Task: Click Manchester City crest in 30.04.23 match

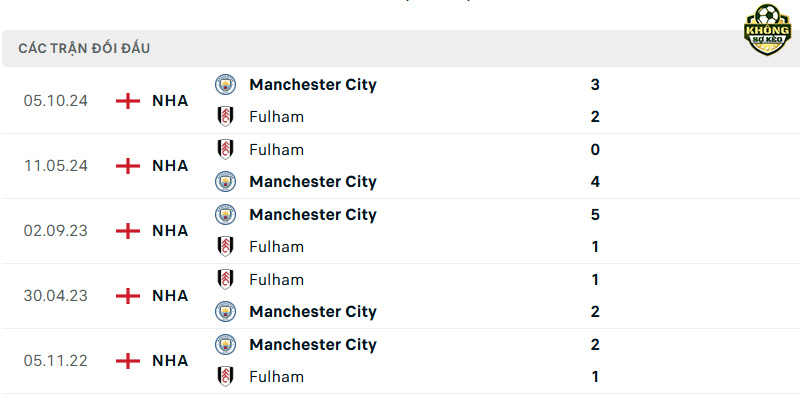Action: [x=225, y=311]
